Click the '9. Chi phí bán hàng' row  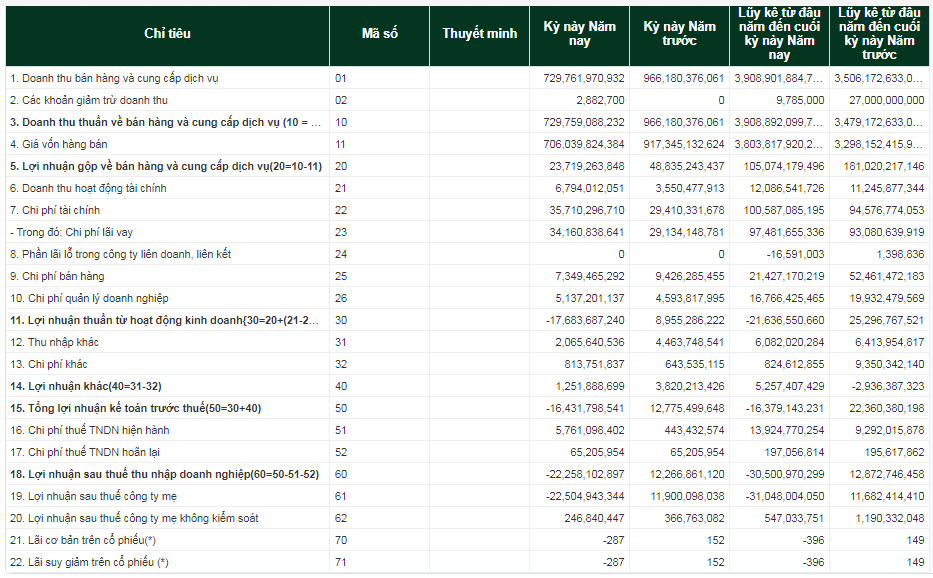tap(467, 276)
